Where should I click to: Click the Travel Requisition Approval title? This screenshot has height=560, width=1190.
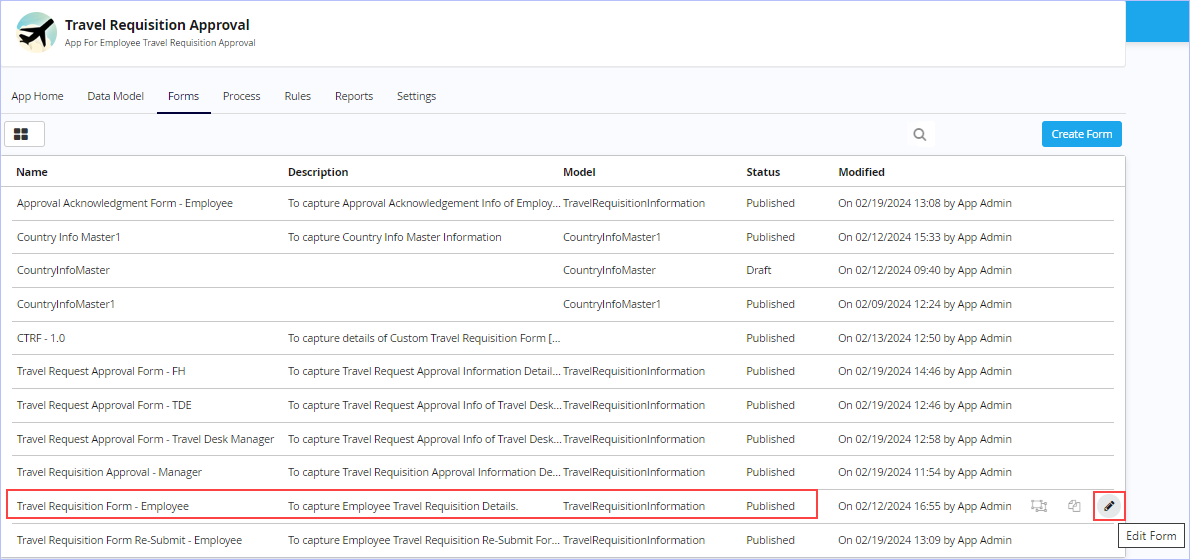point(157,26)
